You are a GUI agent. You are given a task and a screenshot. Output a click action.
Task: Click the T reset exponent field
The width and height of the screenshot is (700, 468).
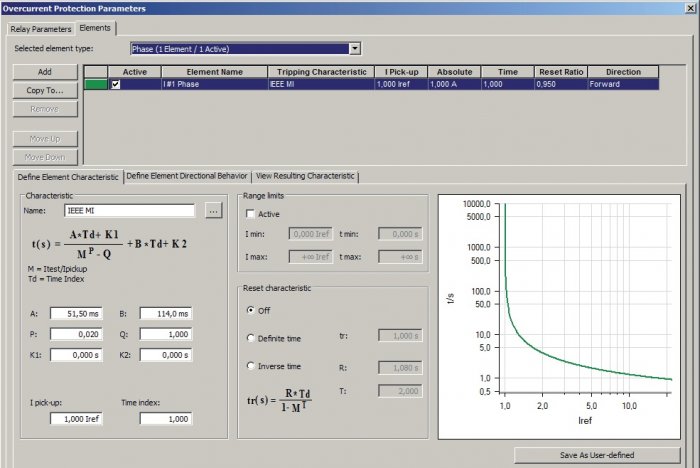click(x=400, y=391)
